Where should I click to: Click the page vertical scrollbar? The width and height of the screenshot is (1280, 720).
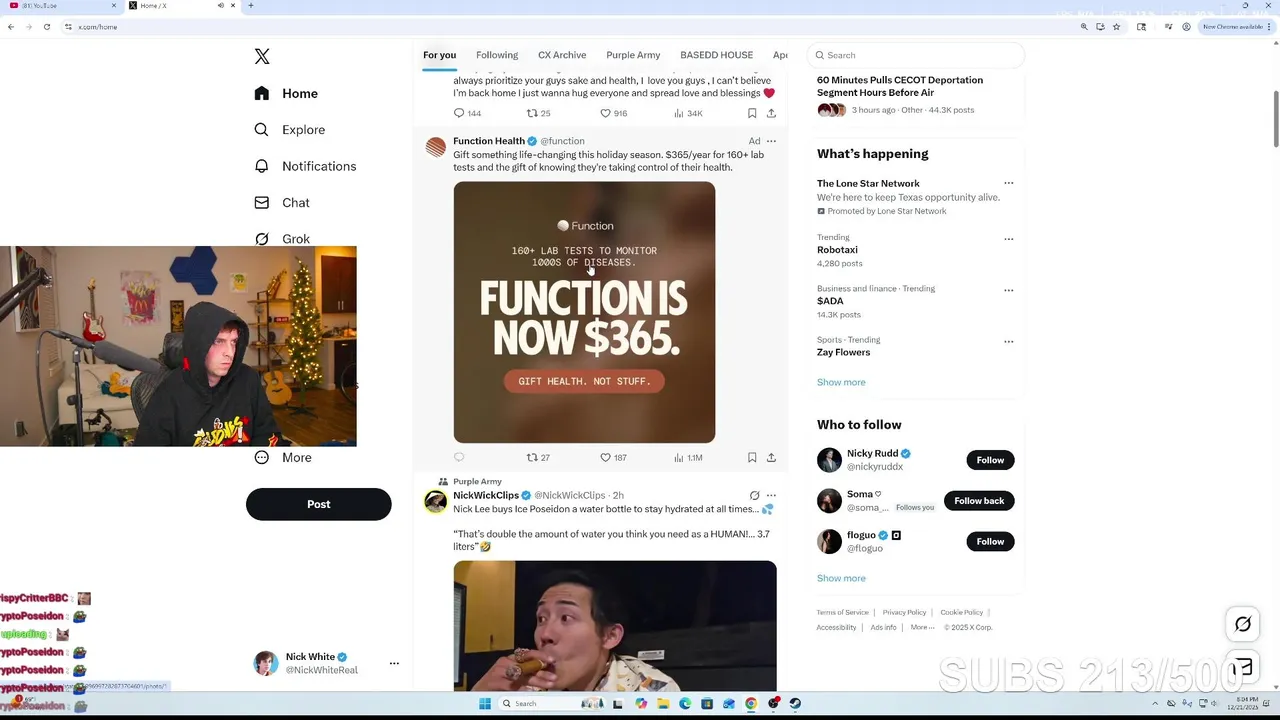point(1275,118)
